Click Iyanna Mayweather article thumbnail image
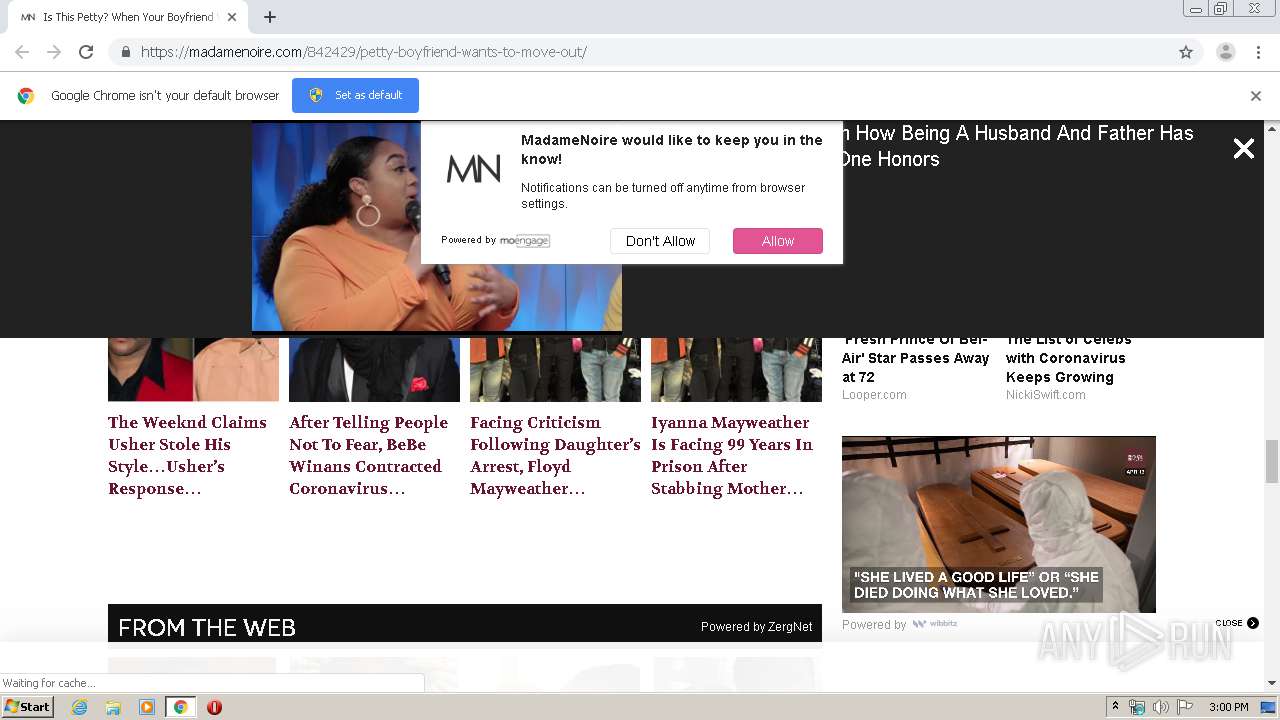This screenshot has width=1280, height=720. [736, 369]
